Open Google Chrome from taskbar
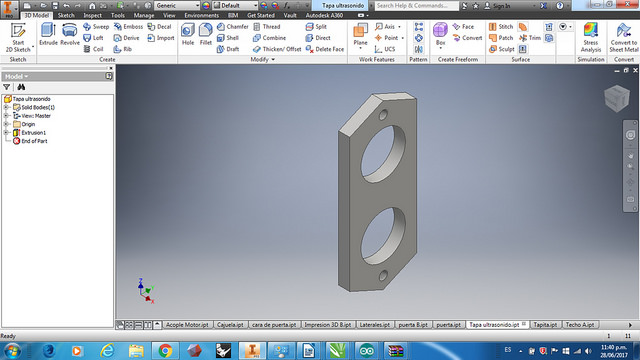Image resolution: width=640 pixels, height=360 pixels. tap(165, 351)
